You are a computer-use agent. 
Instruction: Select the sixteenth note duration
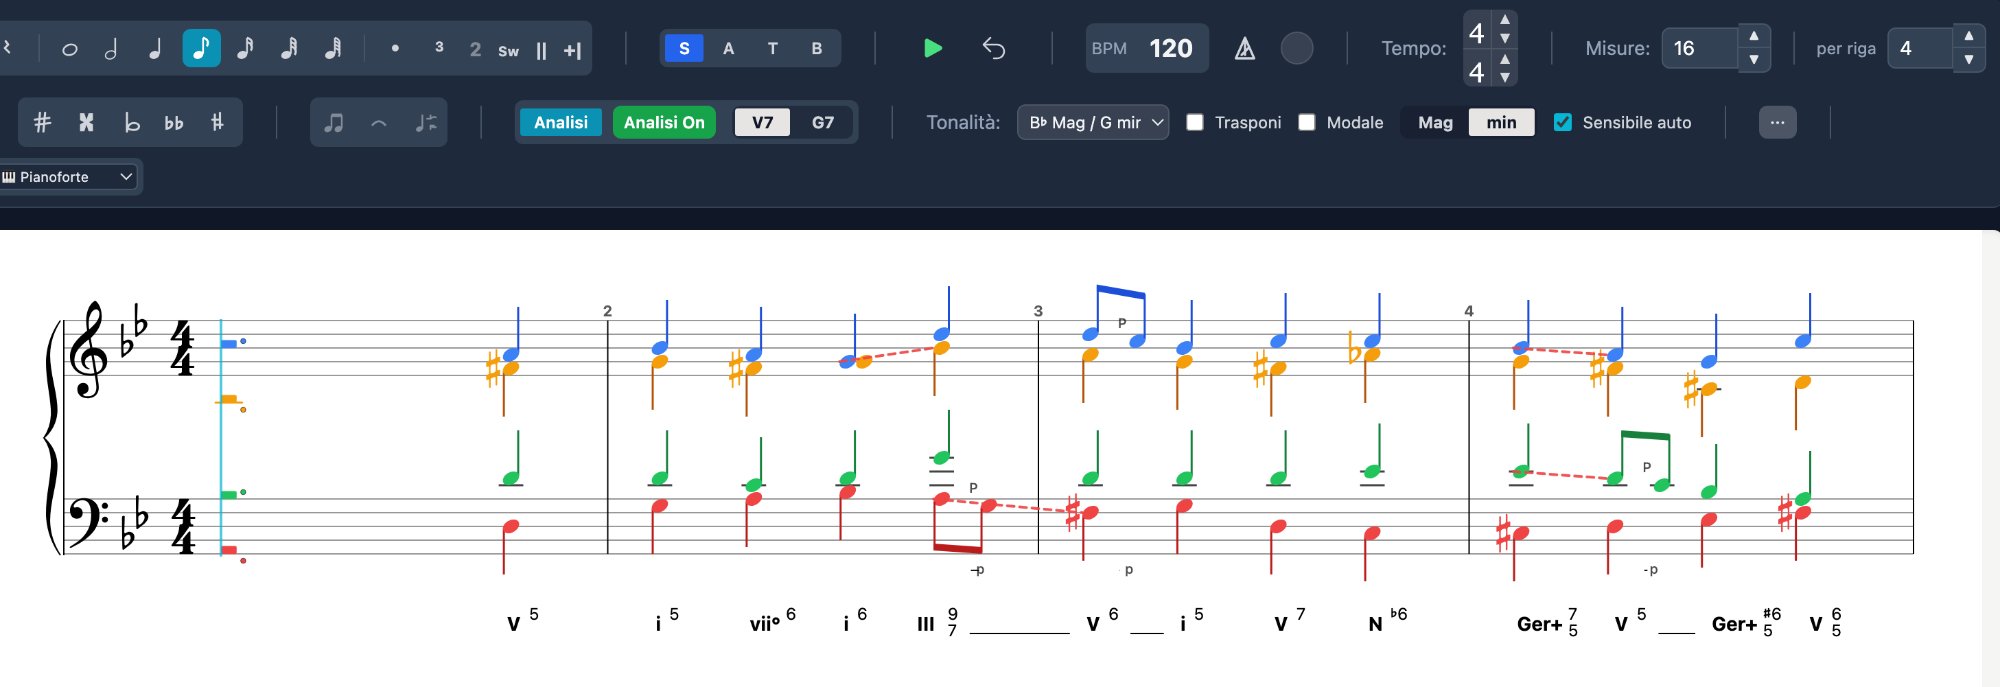pos(245,48)
